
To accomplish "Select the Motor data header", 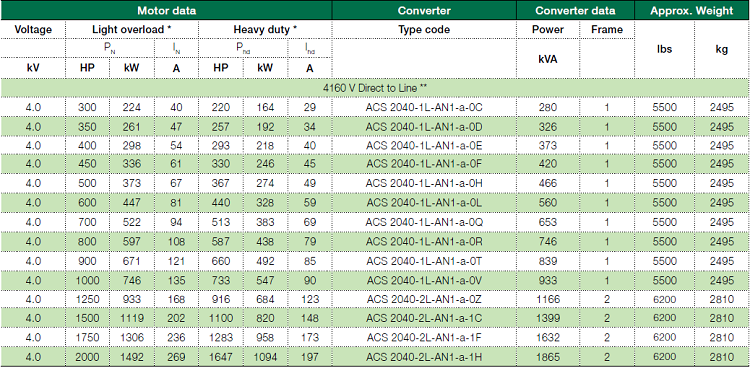I will [x=166, y=11].
